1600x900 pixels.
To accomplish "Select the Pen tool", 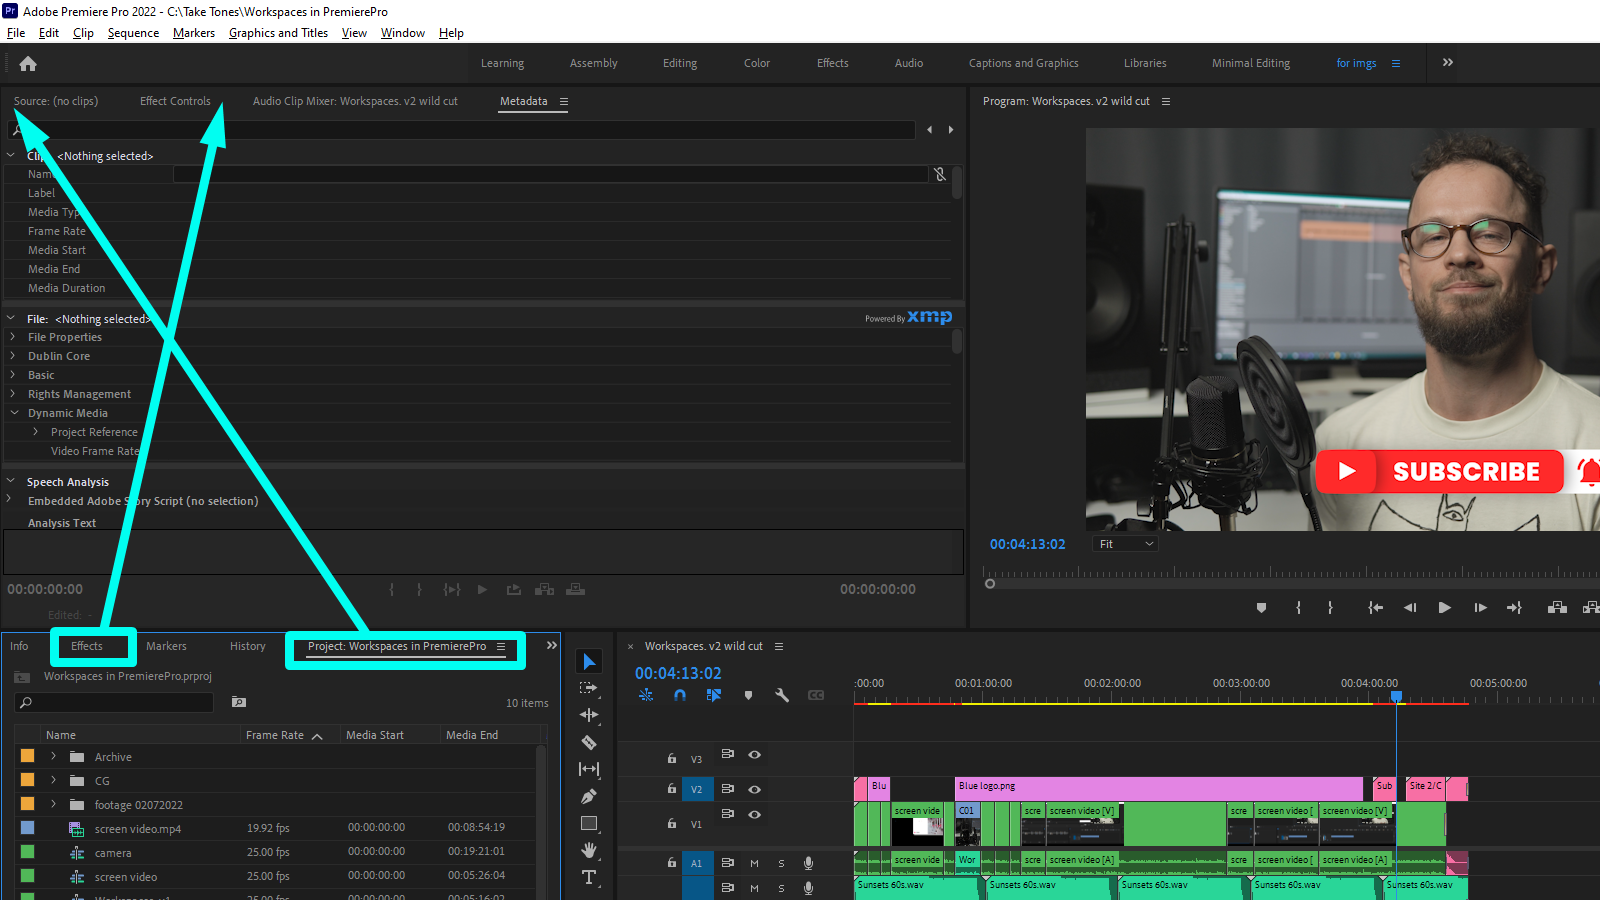I will [x=589, y=797].
